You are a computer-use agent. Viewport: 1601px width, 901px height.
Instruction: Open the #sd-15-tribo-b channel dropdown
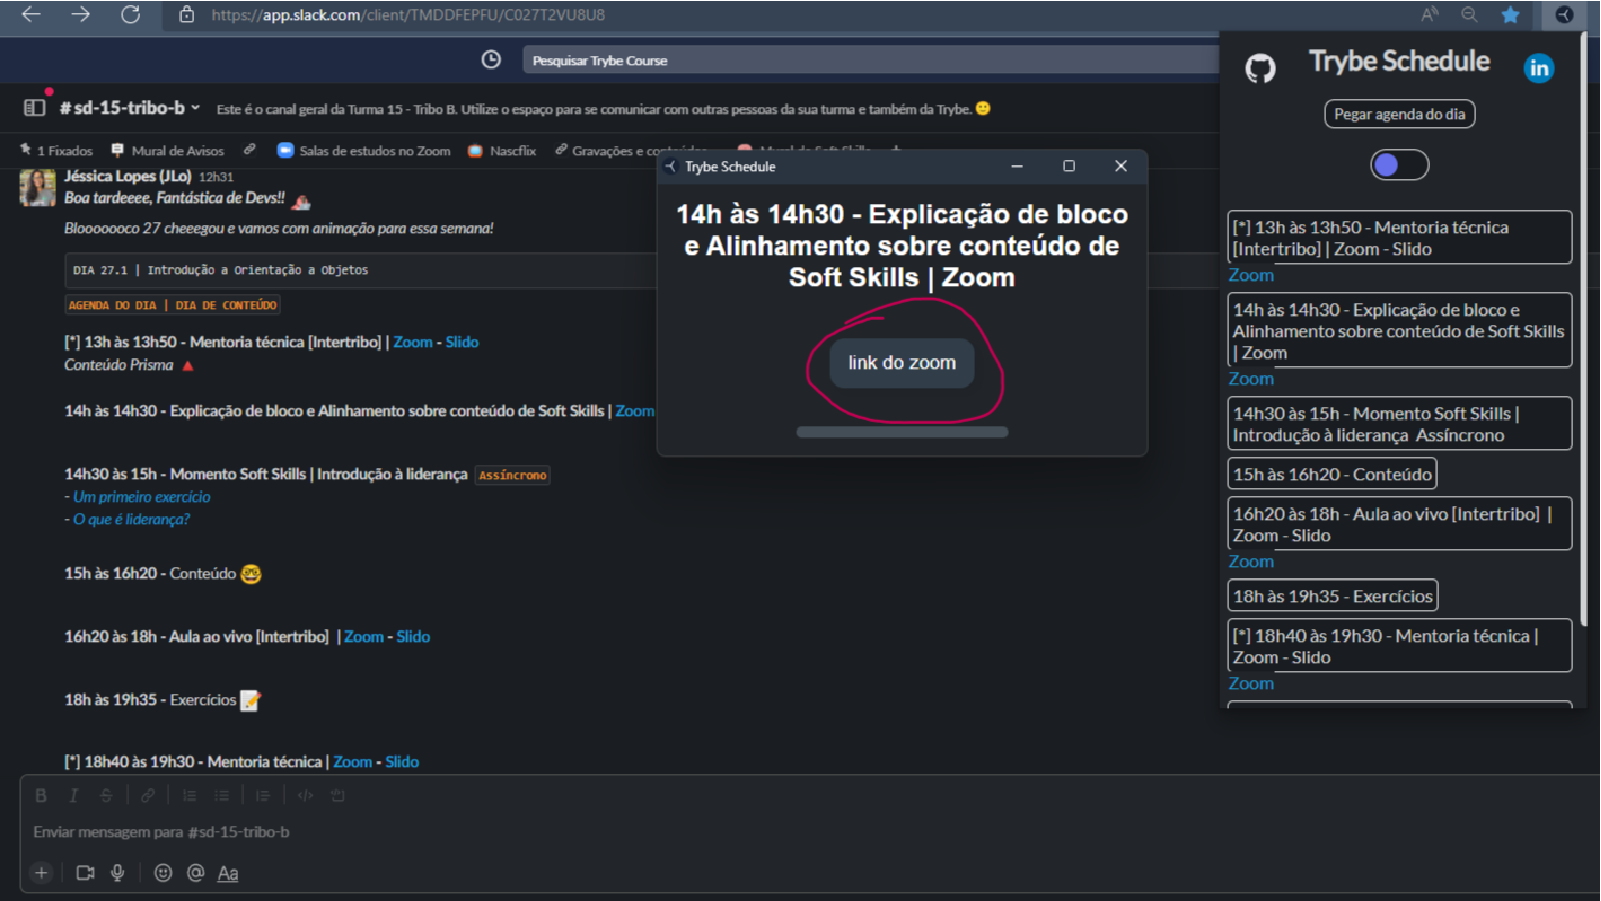(x=131, y=108)
